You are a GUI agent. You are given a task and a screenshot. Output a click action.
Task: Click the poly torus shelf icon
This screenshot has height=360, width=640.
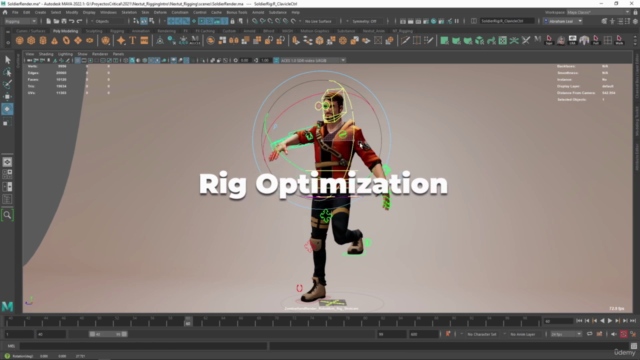[66, 40]
